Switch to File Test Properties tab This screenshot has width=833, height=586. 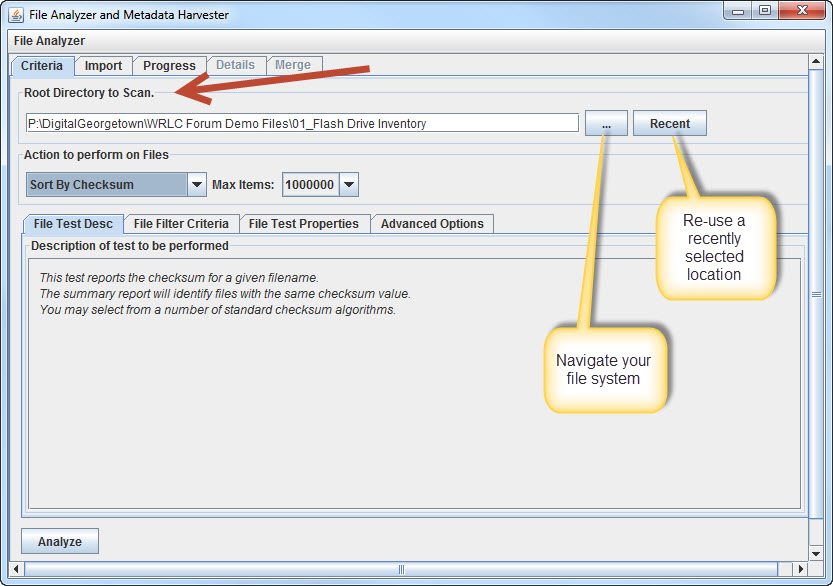pyautogui.click(x=304, y=224)
